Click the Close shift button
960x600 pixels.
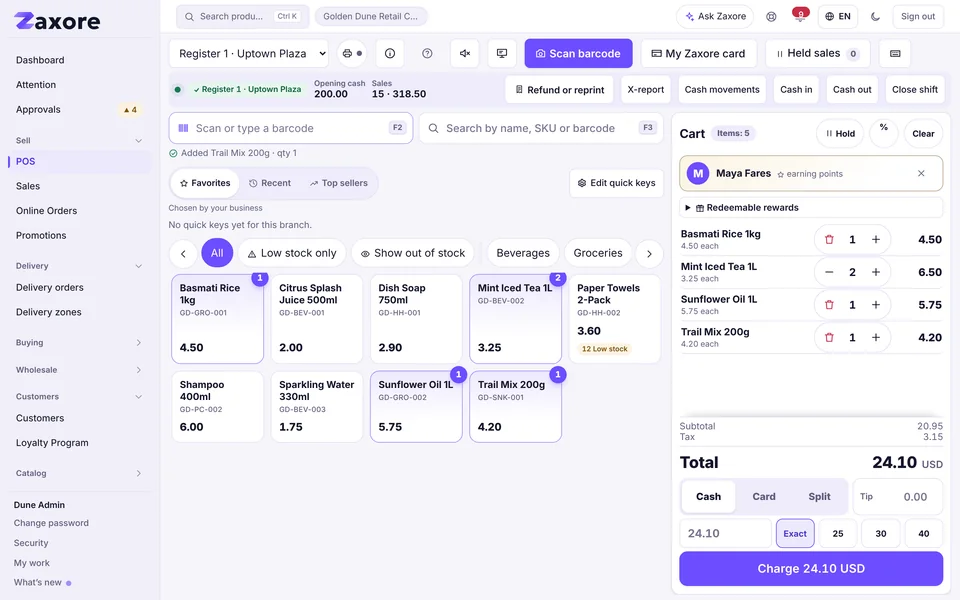coord(915,89)
